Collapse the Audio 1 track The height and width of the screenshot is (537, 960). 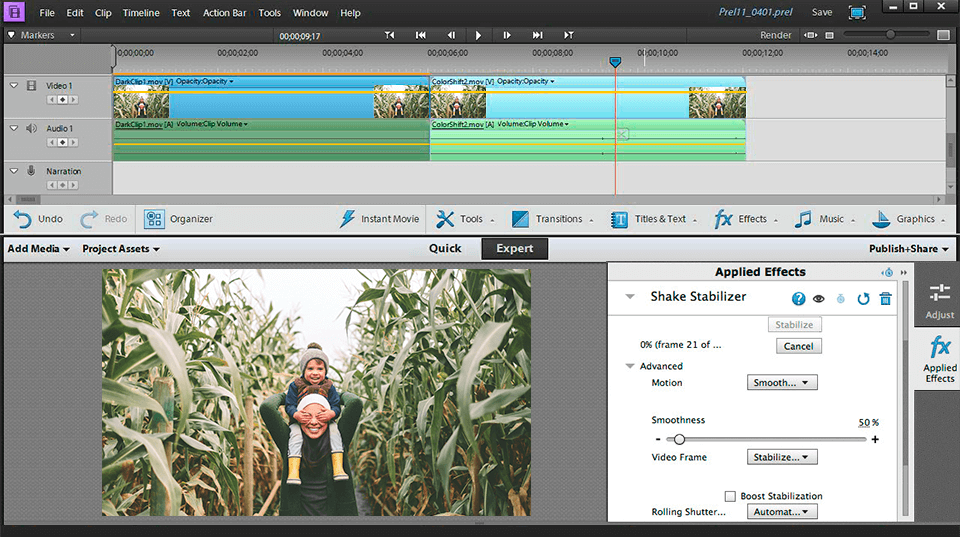click(x=13, y=129)
